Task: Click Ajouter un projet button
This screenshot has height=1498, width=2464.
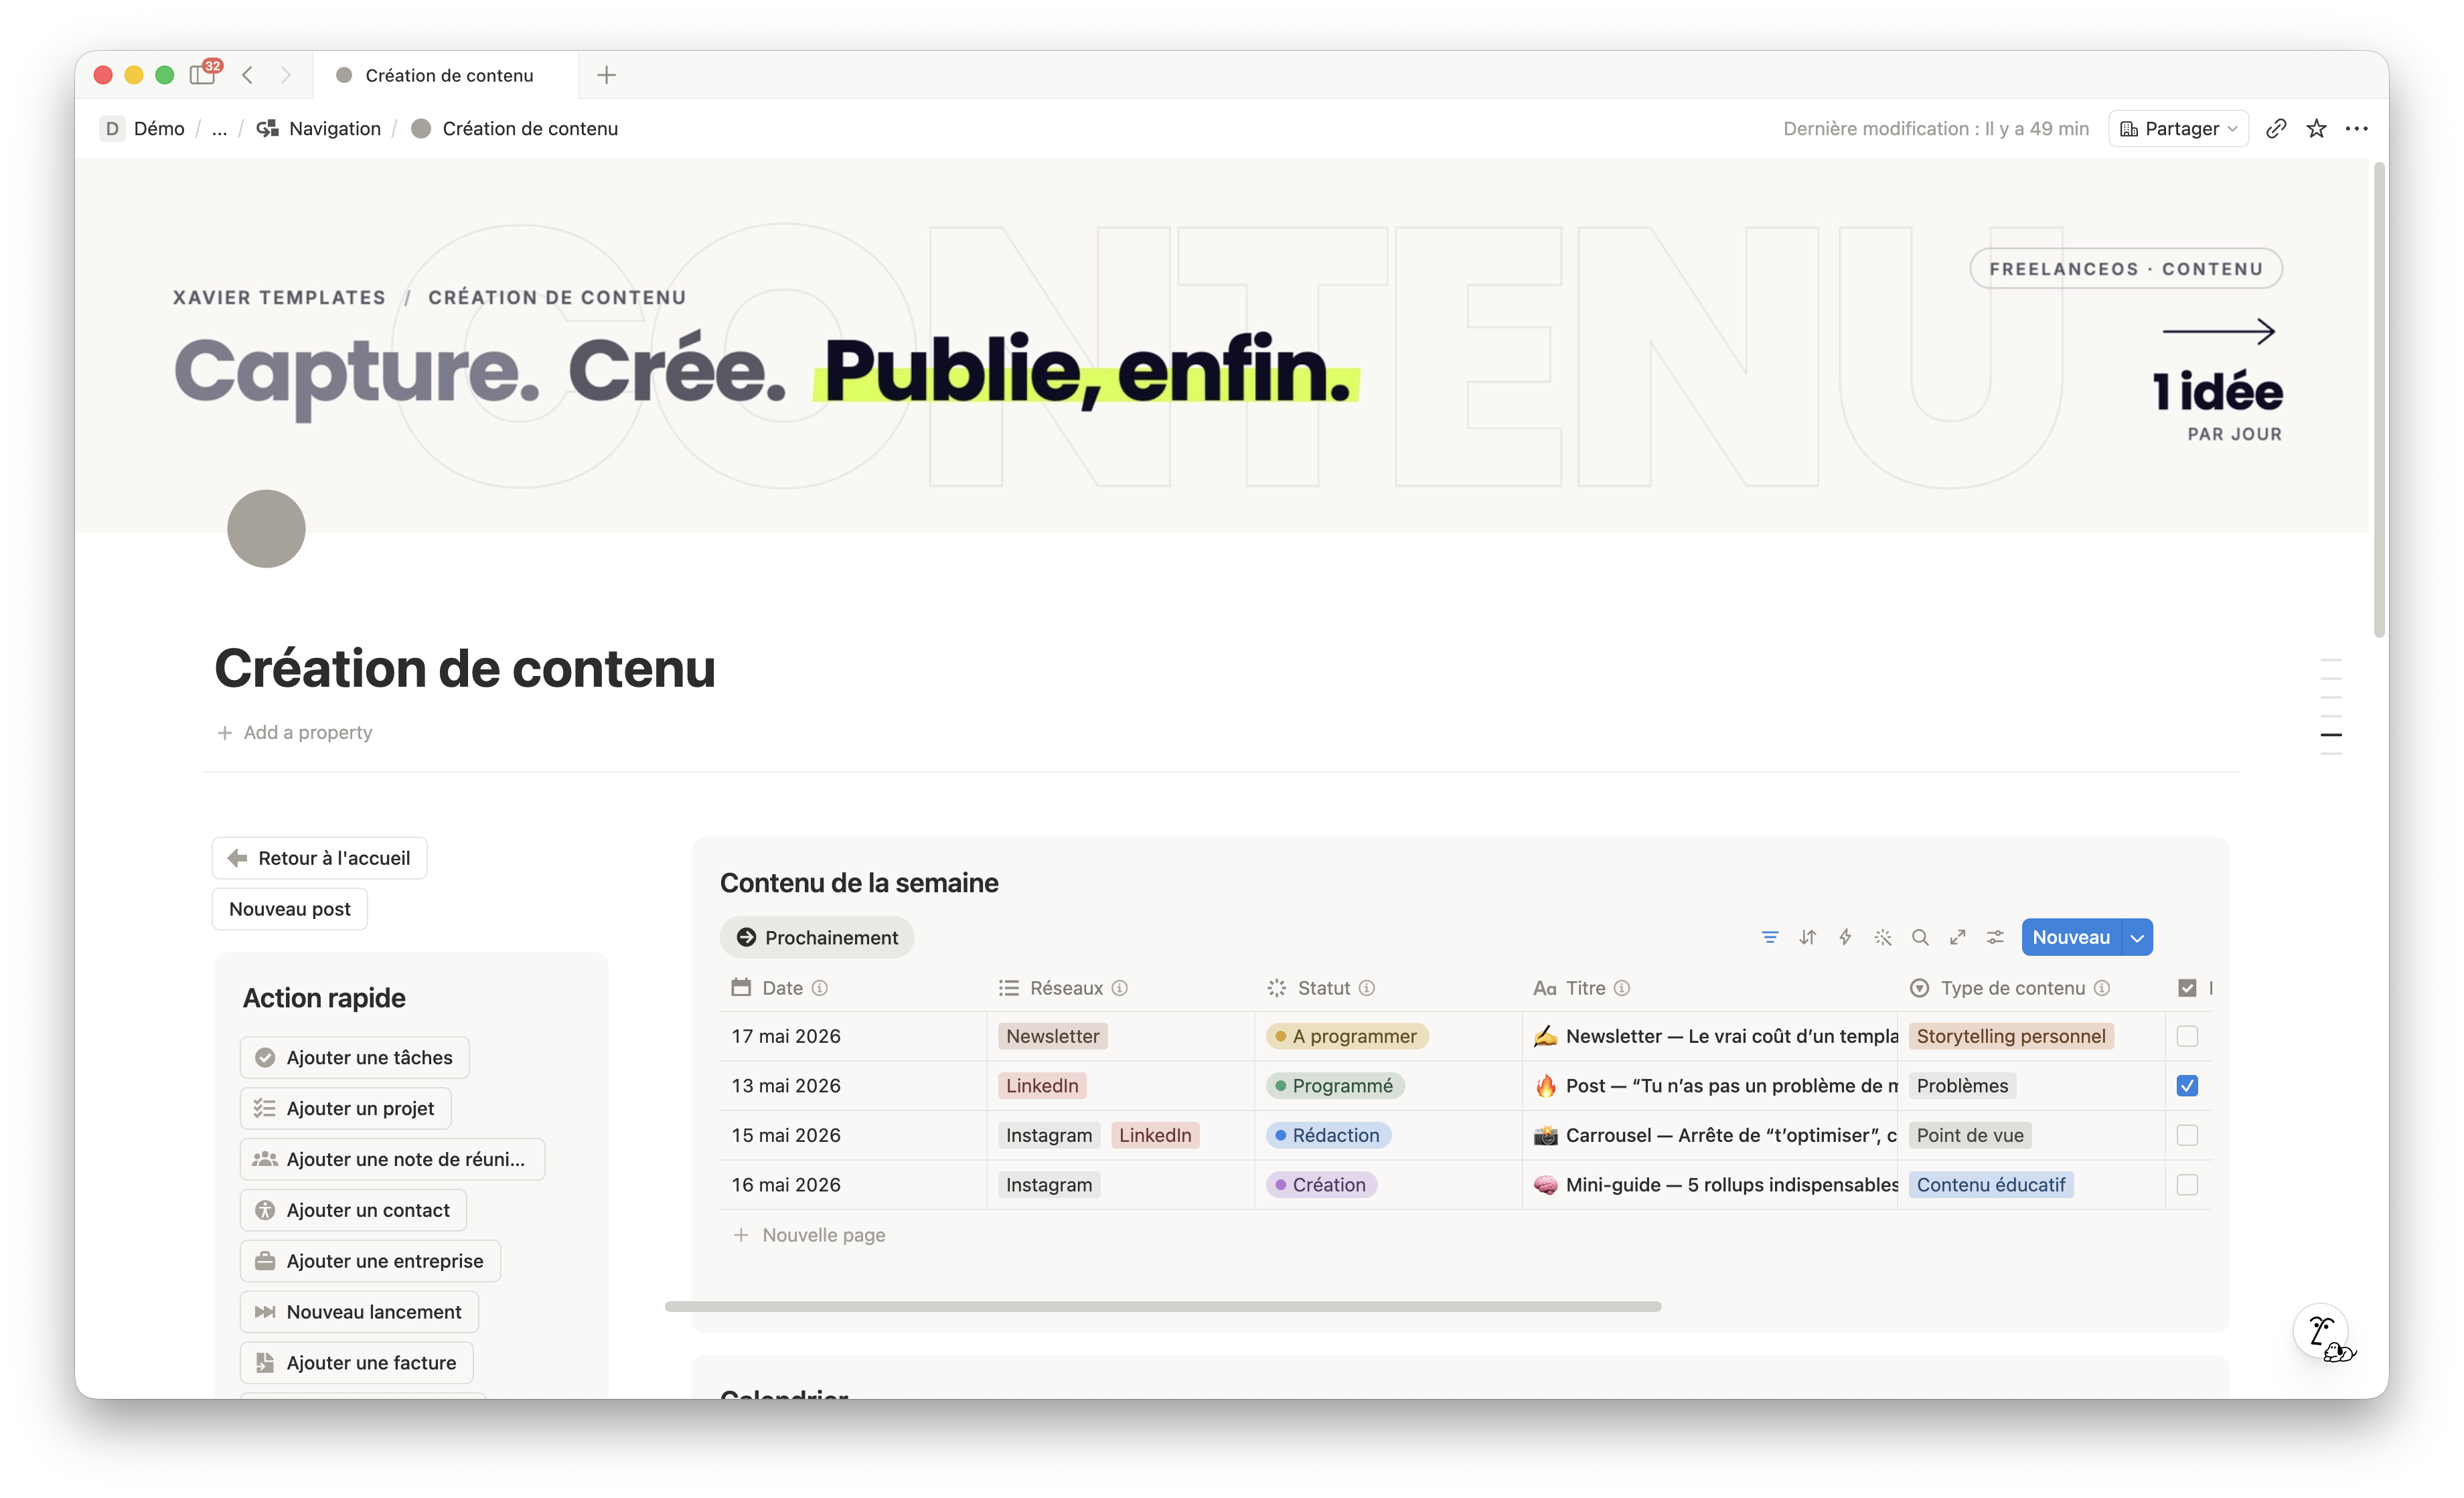Action: [x=346, y=1108]
